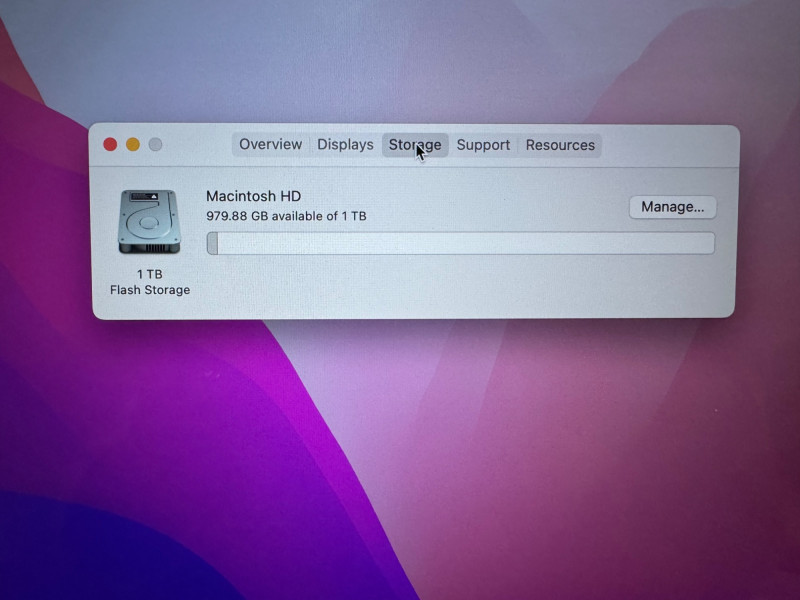Click the desktop wallpaper above the window
800x600 pixels.
[400, 60]
